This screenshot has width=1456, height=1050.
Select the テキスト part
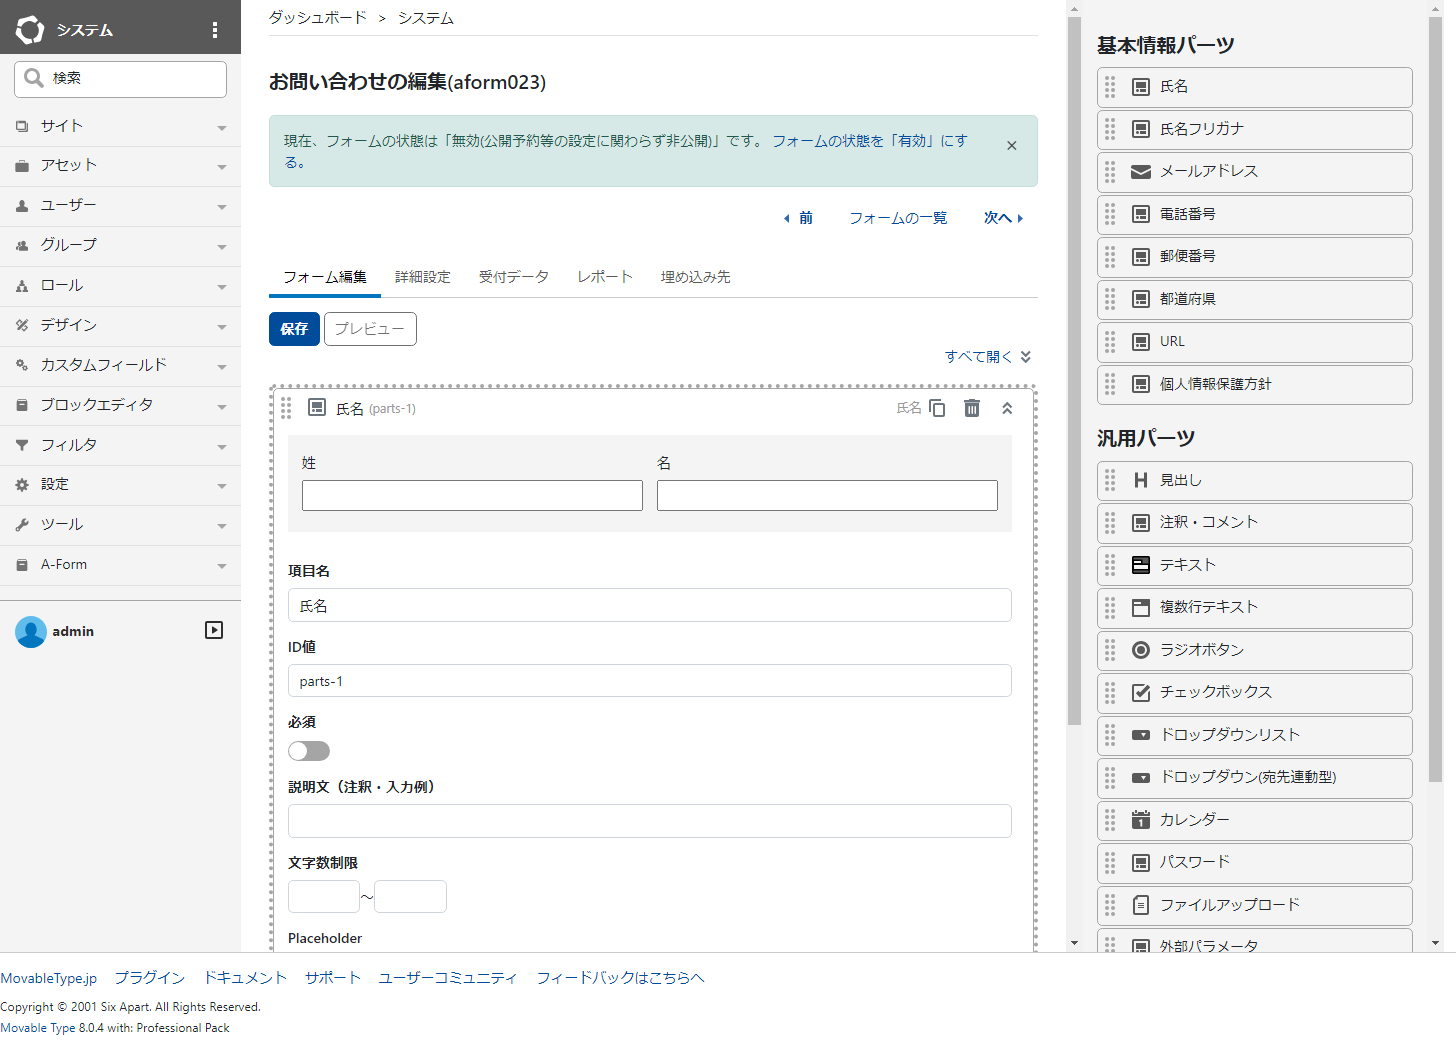pos(1255,565)
